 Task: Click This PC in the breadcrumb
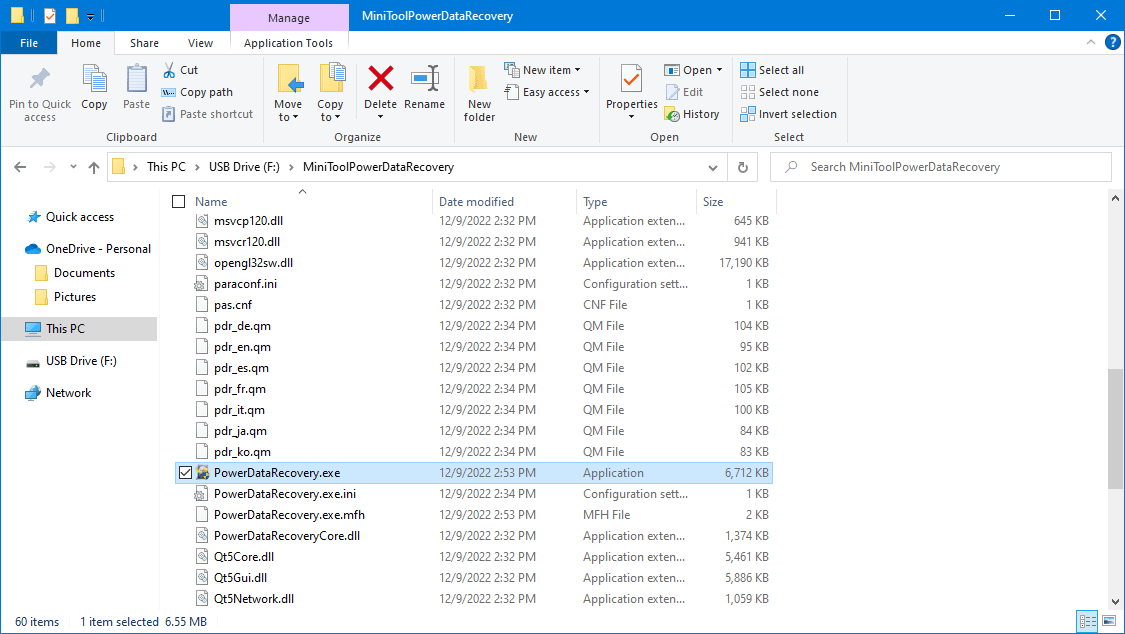[166, 167]
